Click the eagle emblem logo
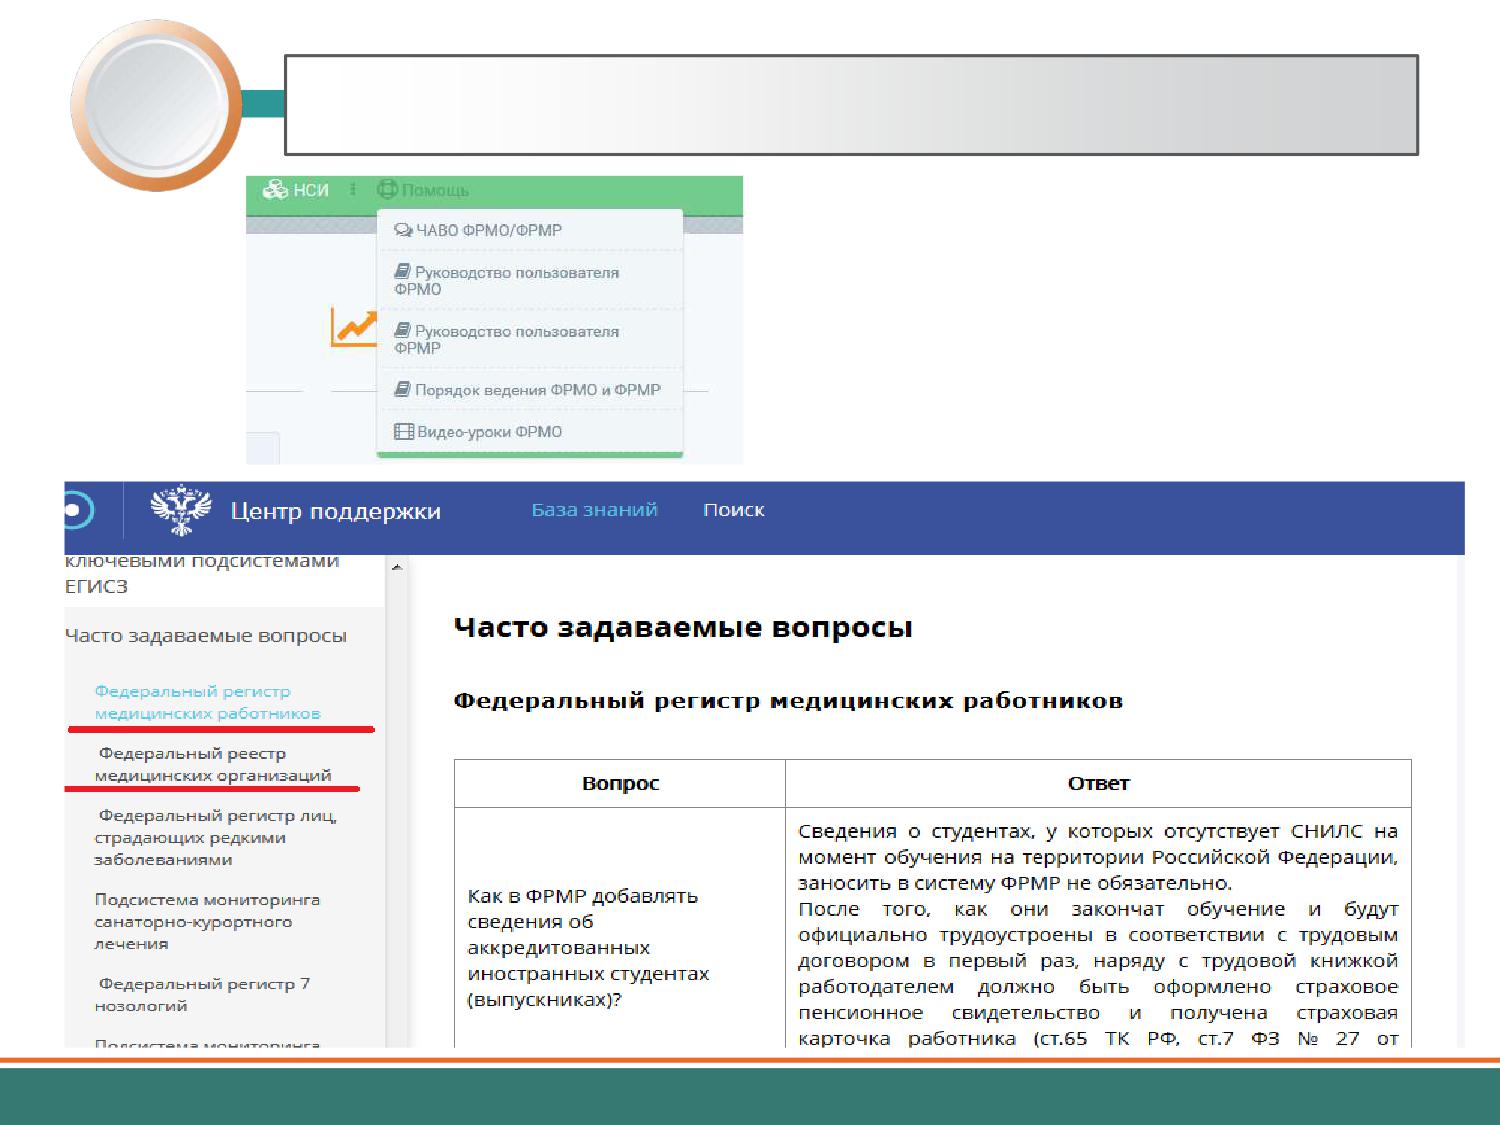Screen dimensions: 1500x1125 (181, 510)
